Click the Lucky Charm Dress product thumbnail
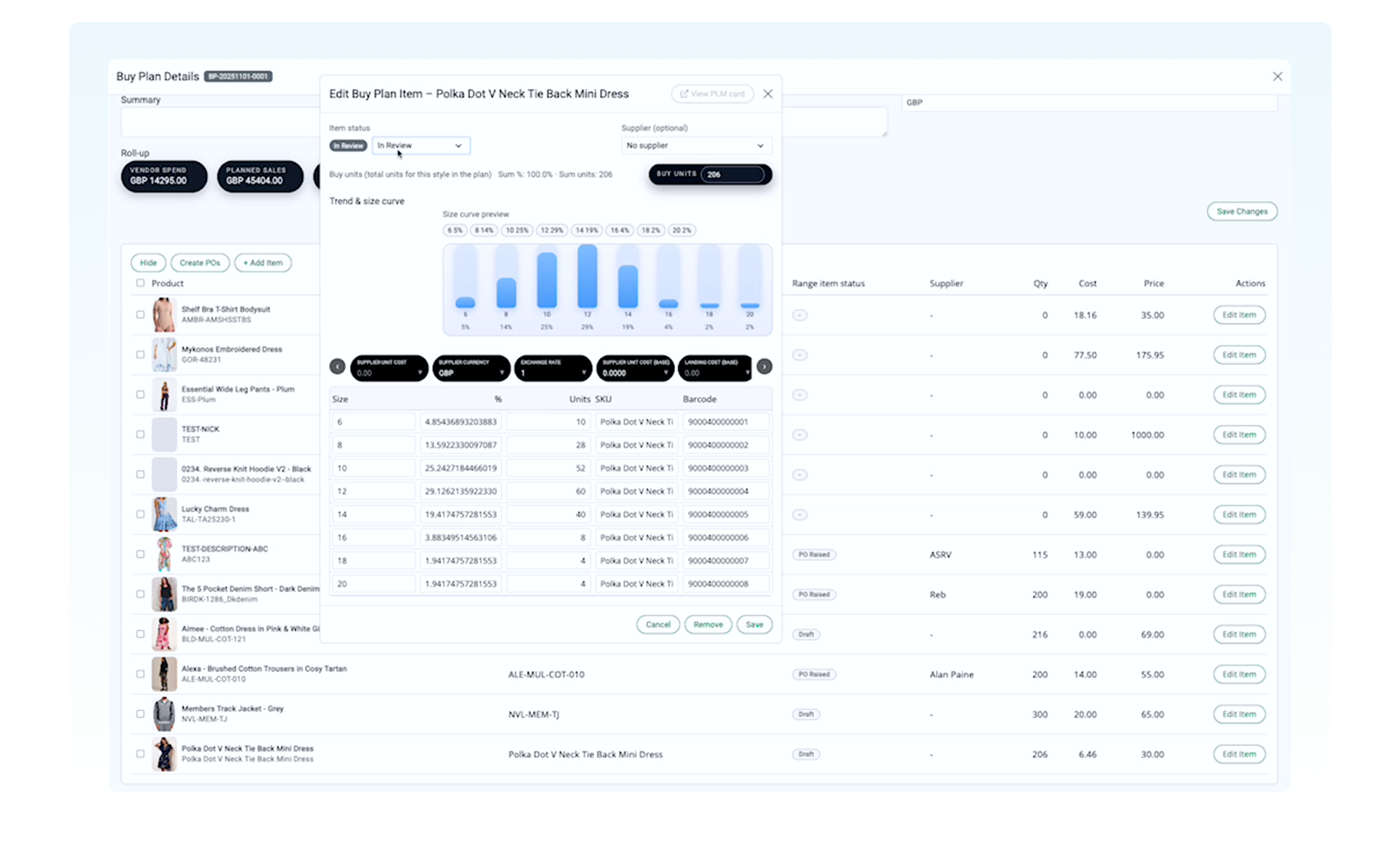The image size is (1400, 852). tap(164, 514)
